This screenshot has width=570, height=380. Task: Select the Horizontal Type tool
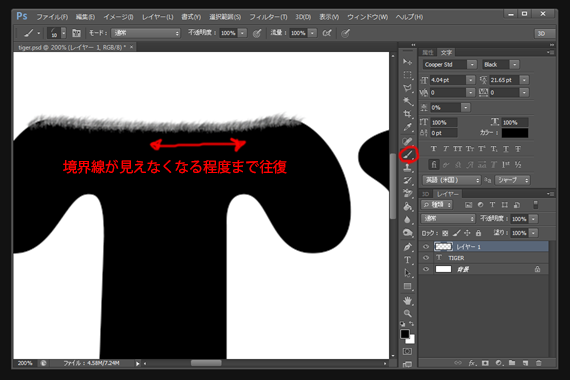pyautogui.click(x=407, y=260)
